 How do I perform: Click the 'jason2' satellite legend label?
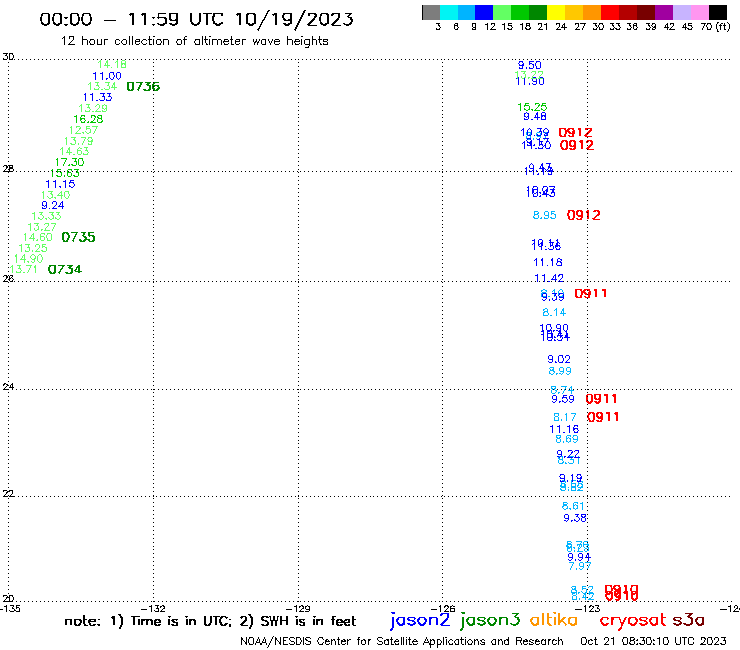pos(420,620)
